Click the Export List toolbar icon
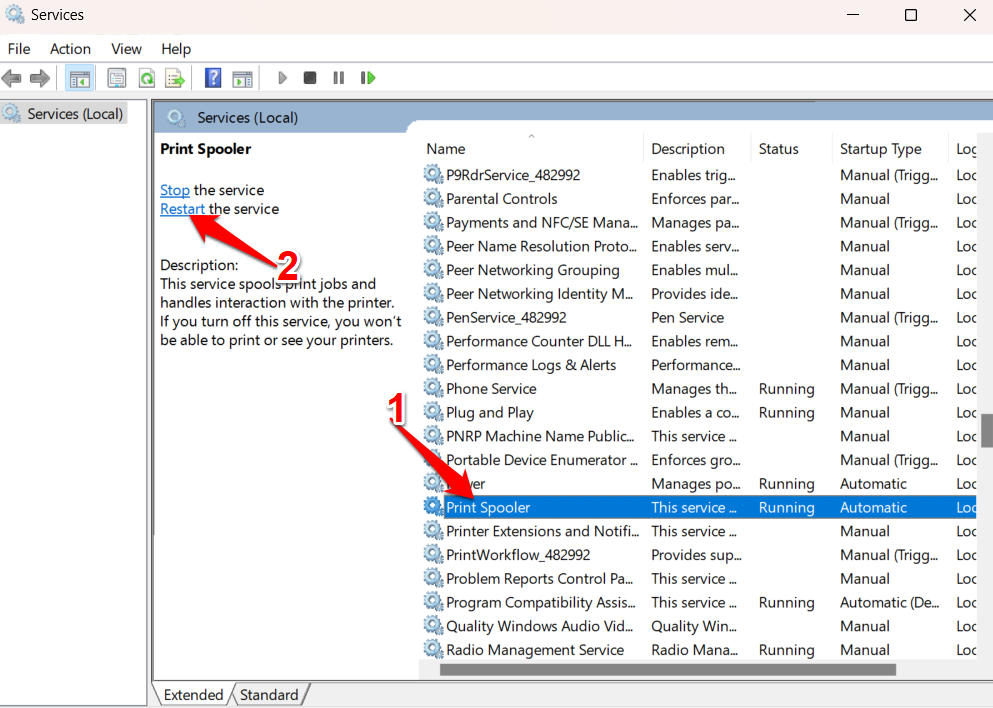993x708 pixels. click(x=175, y=78)
